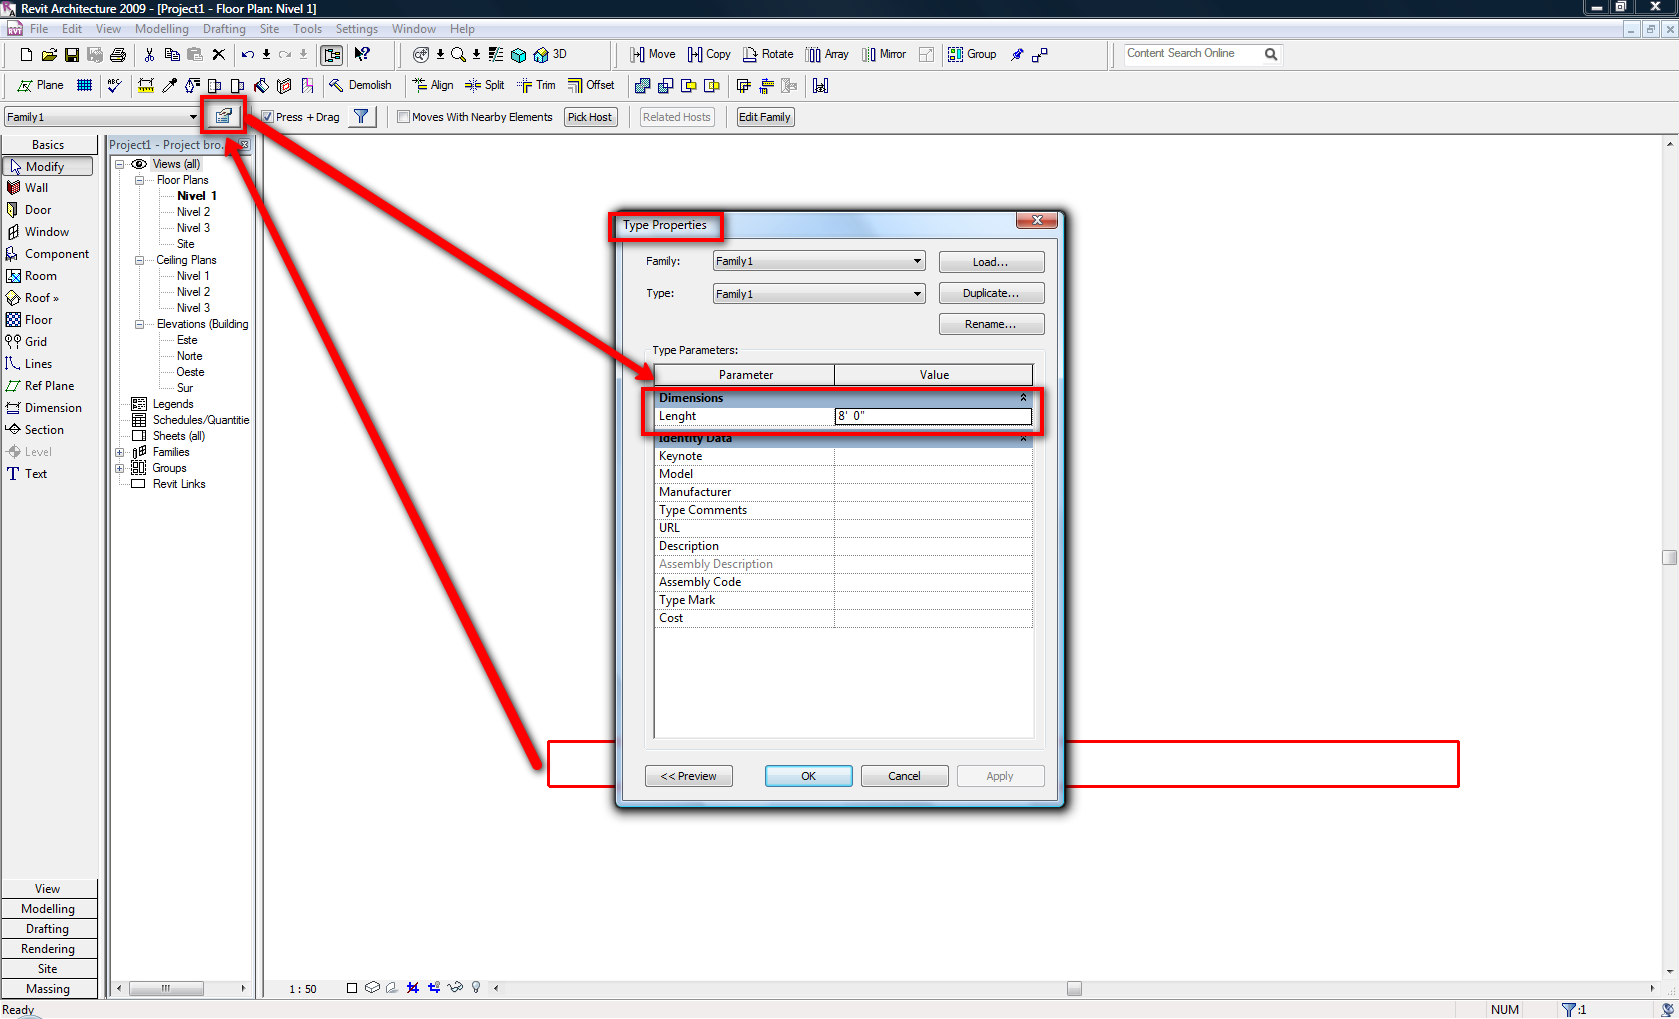Click the Delete X icon in the toolbar
The height and width of the screenshot is (1019, 1679).
pos(219,55)
